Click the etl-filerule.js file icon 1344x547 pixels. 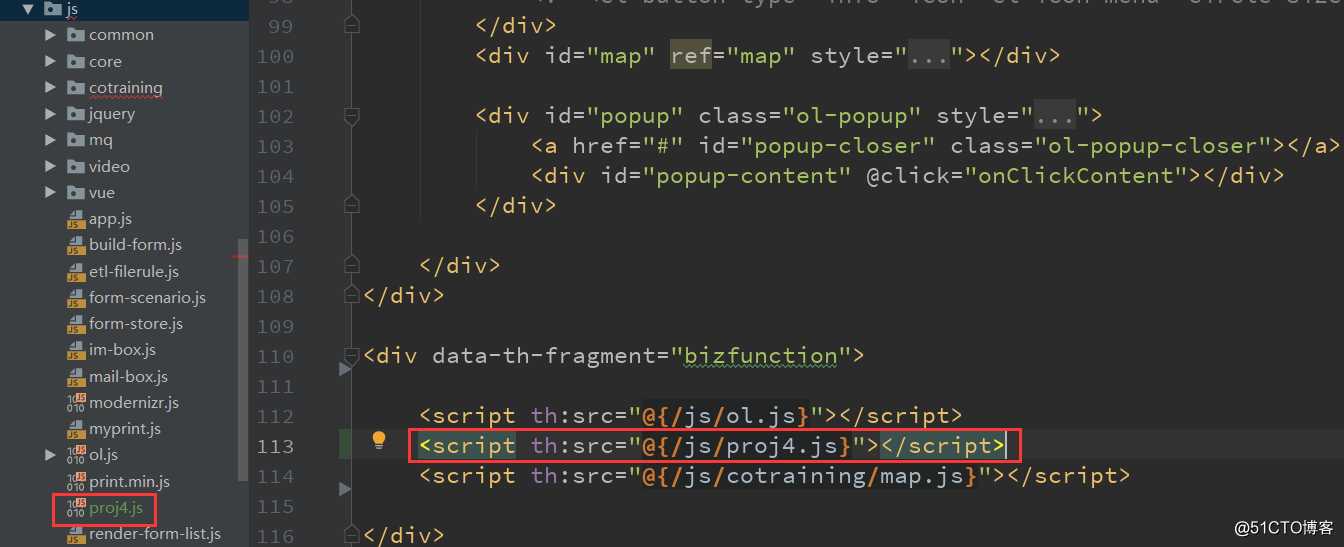(x=76, y=272)
